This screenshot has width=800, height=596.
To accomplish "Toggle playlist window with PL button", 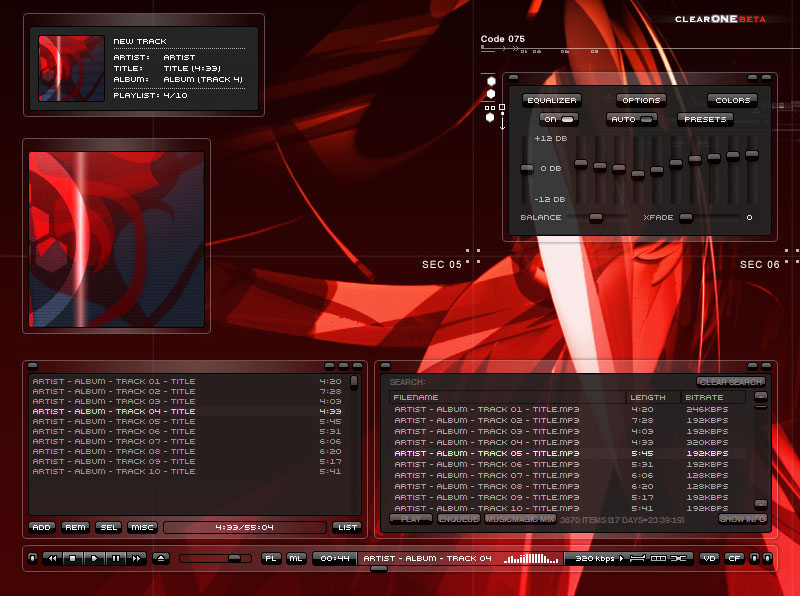I will pos(271,558).
